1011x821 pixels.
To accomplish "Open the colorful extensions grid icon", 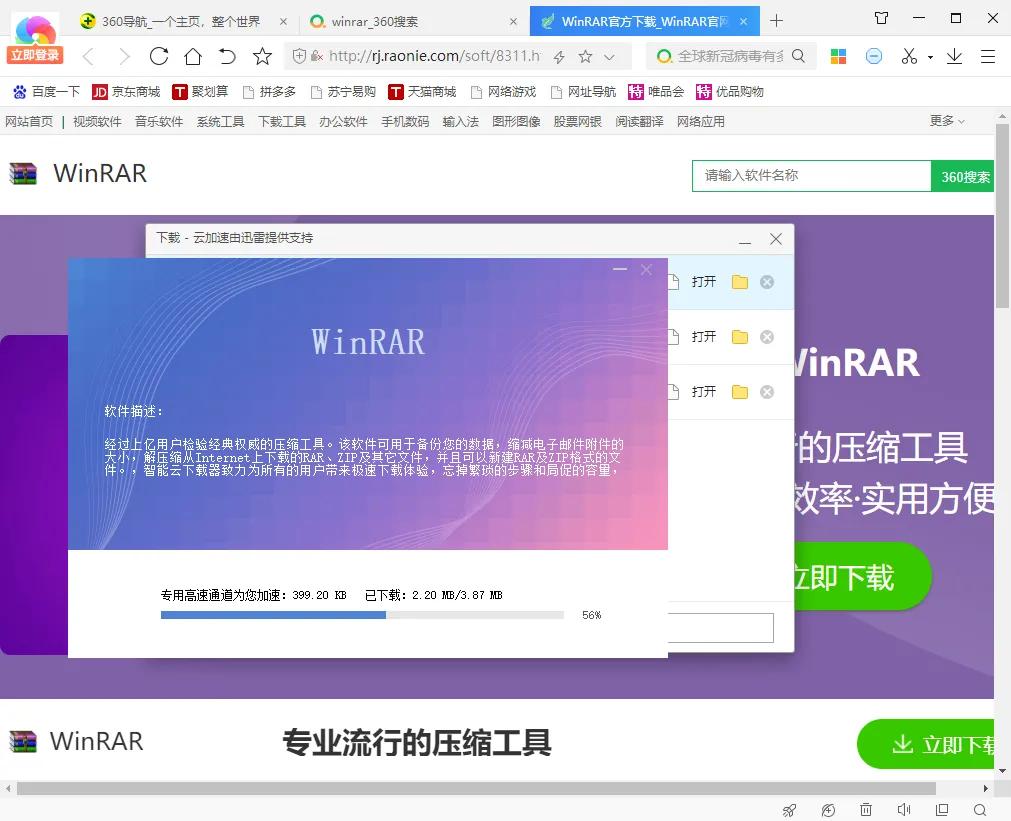I will point(838,57).
